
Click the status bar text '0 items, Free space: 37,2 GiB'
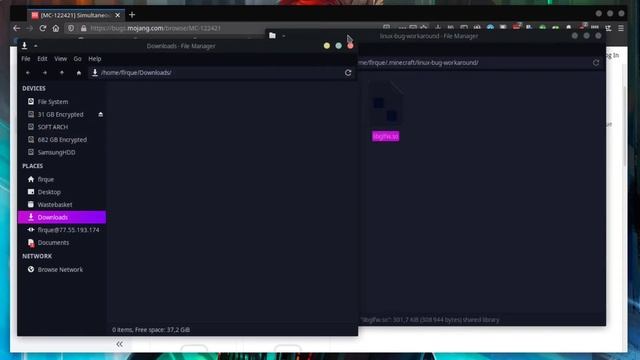(151, 330)
